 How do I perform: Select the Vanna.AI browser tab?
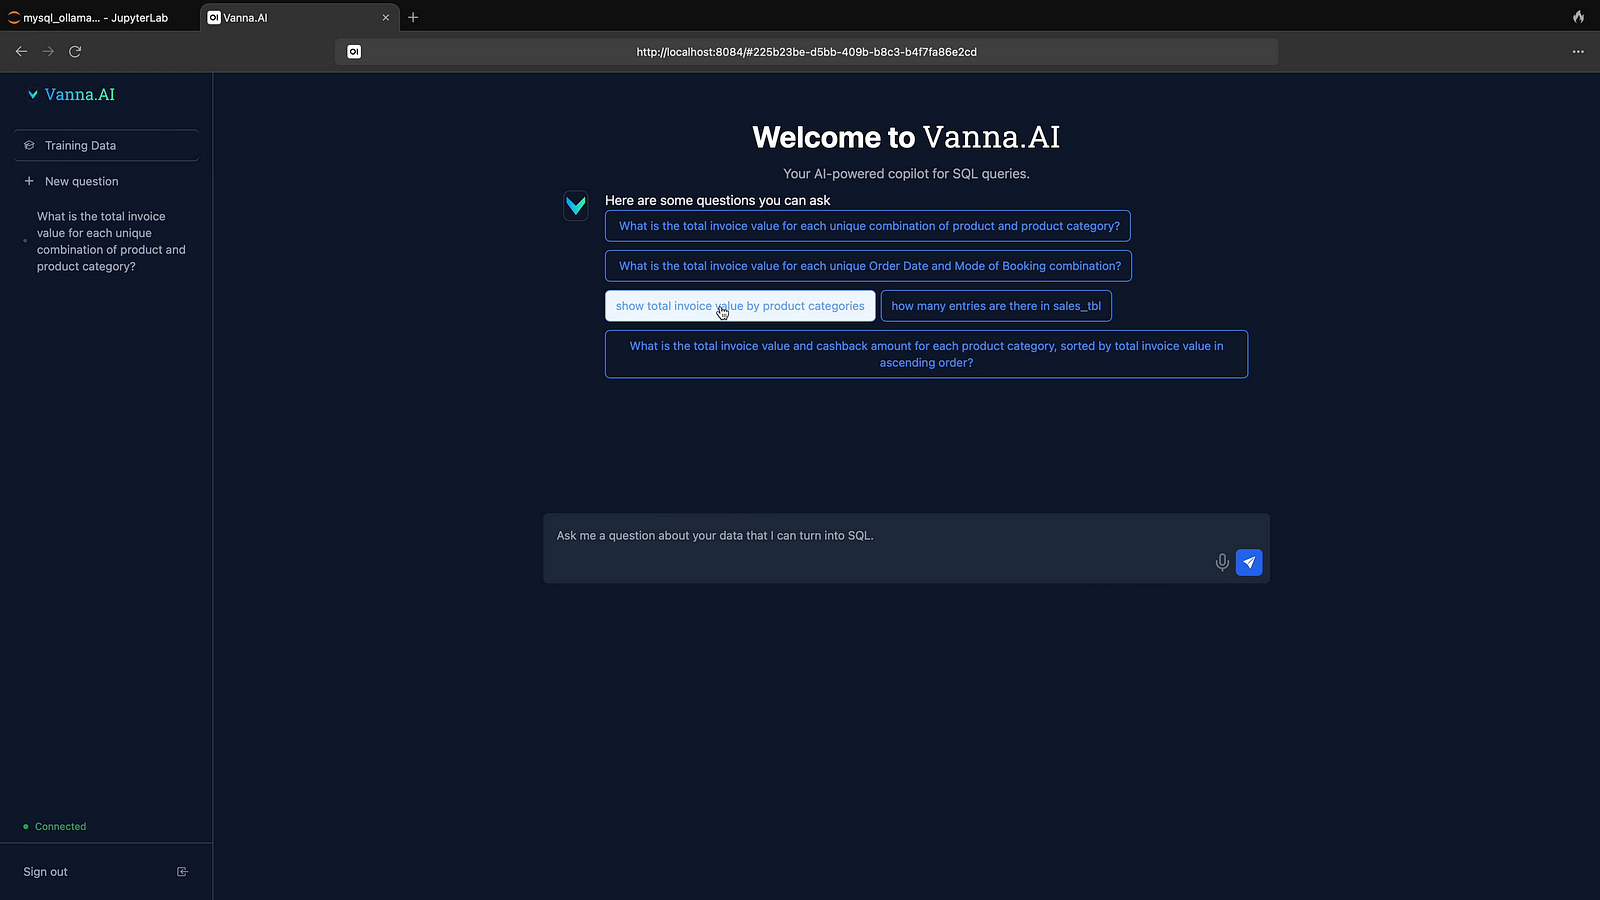(x=290, y=18)
